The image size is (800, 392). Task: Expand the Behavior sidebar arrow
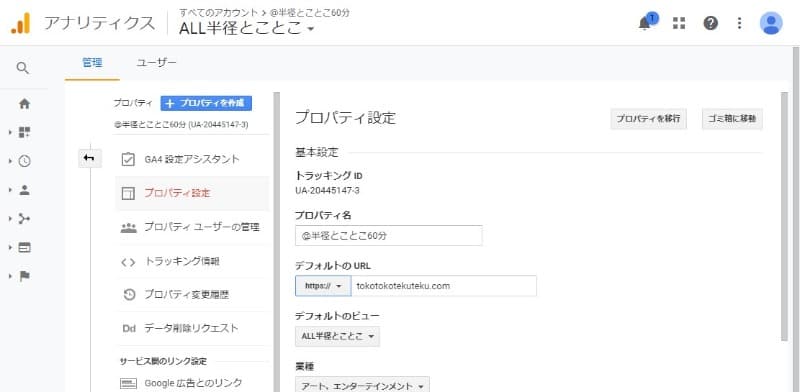10,248
